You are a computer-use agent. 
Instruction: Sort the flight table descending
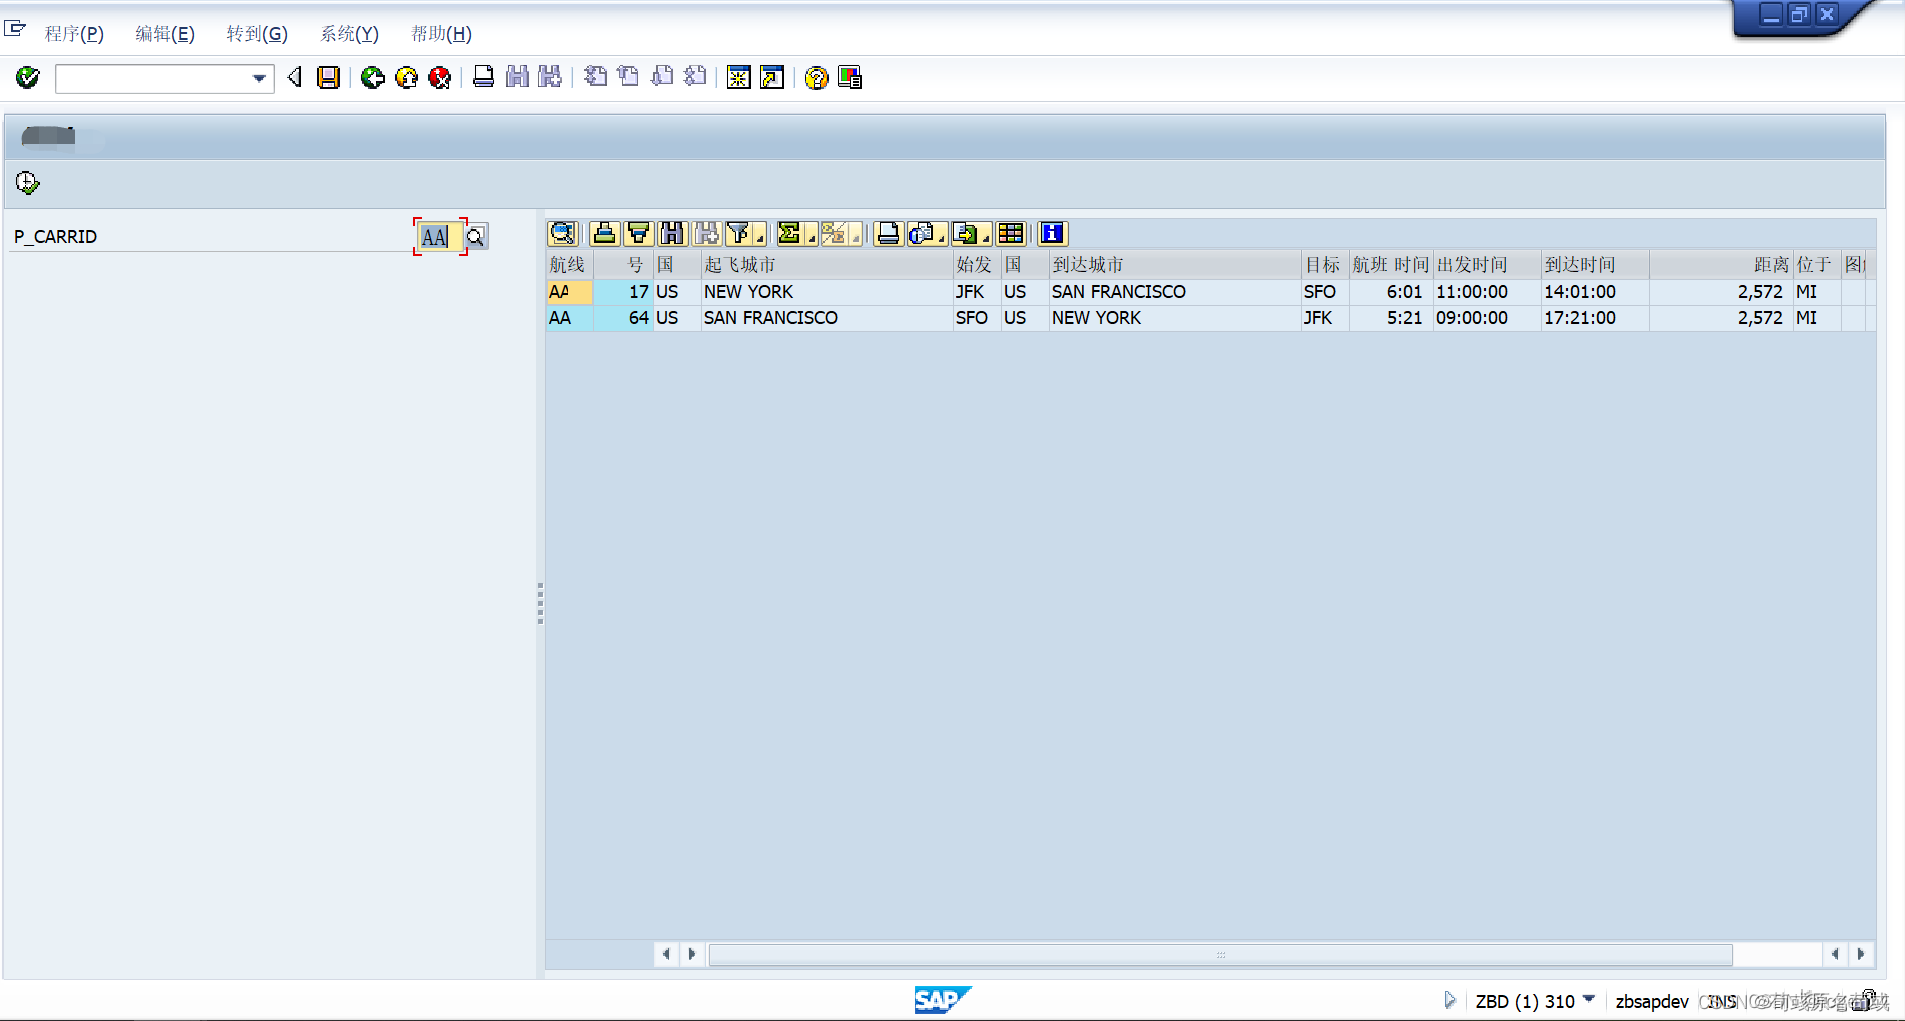(638, 233)
